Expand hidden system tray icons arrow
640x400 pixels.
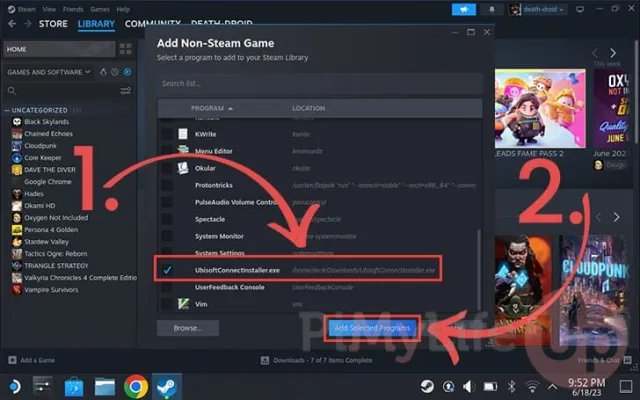pyautogui.click(x=552, y=386)
